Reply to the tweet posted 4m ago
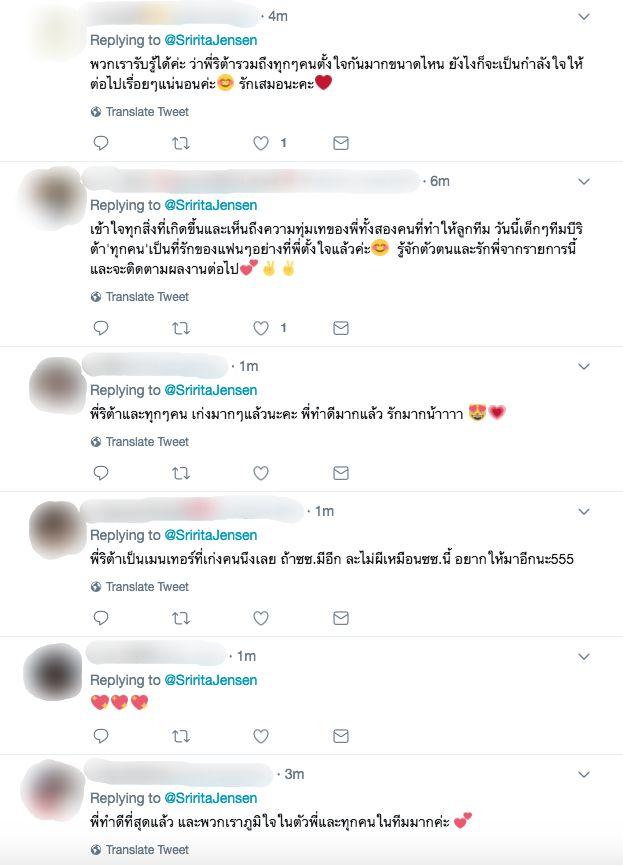Viewport: 623px width, 865px height. pos(101,143)
